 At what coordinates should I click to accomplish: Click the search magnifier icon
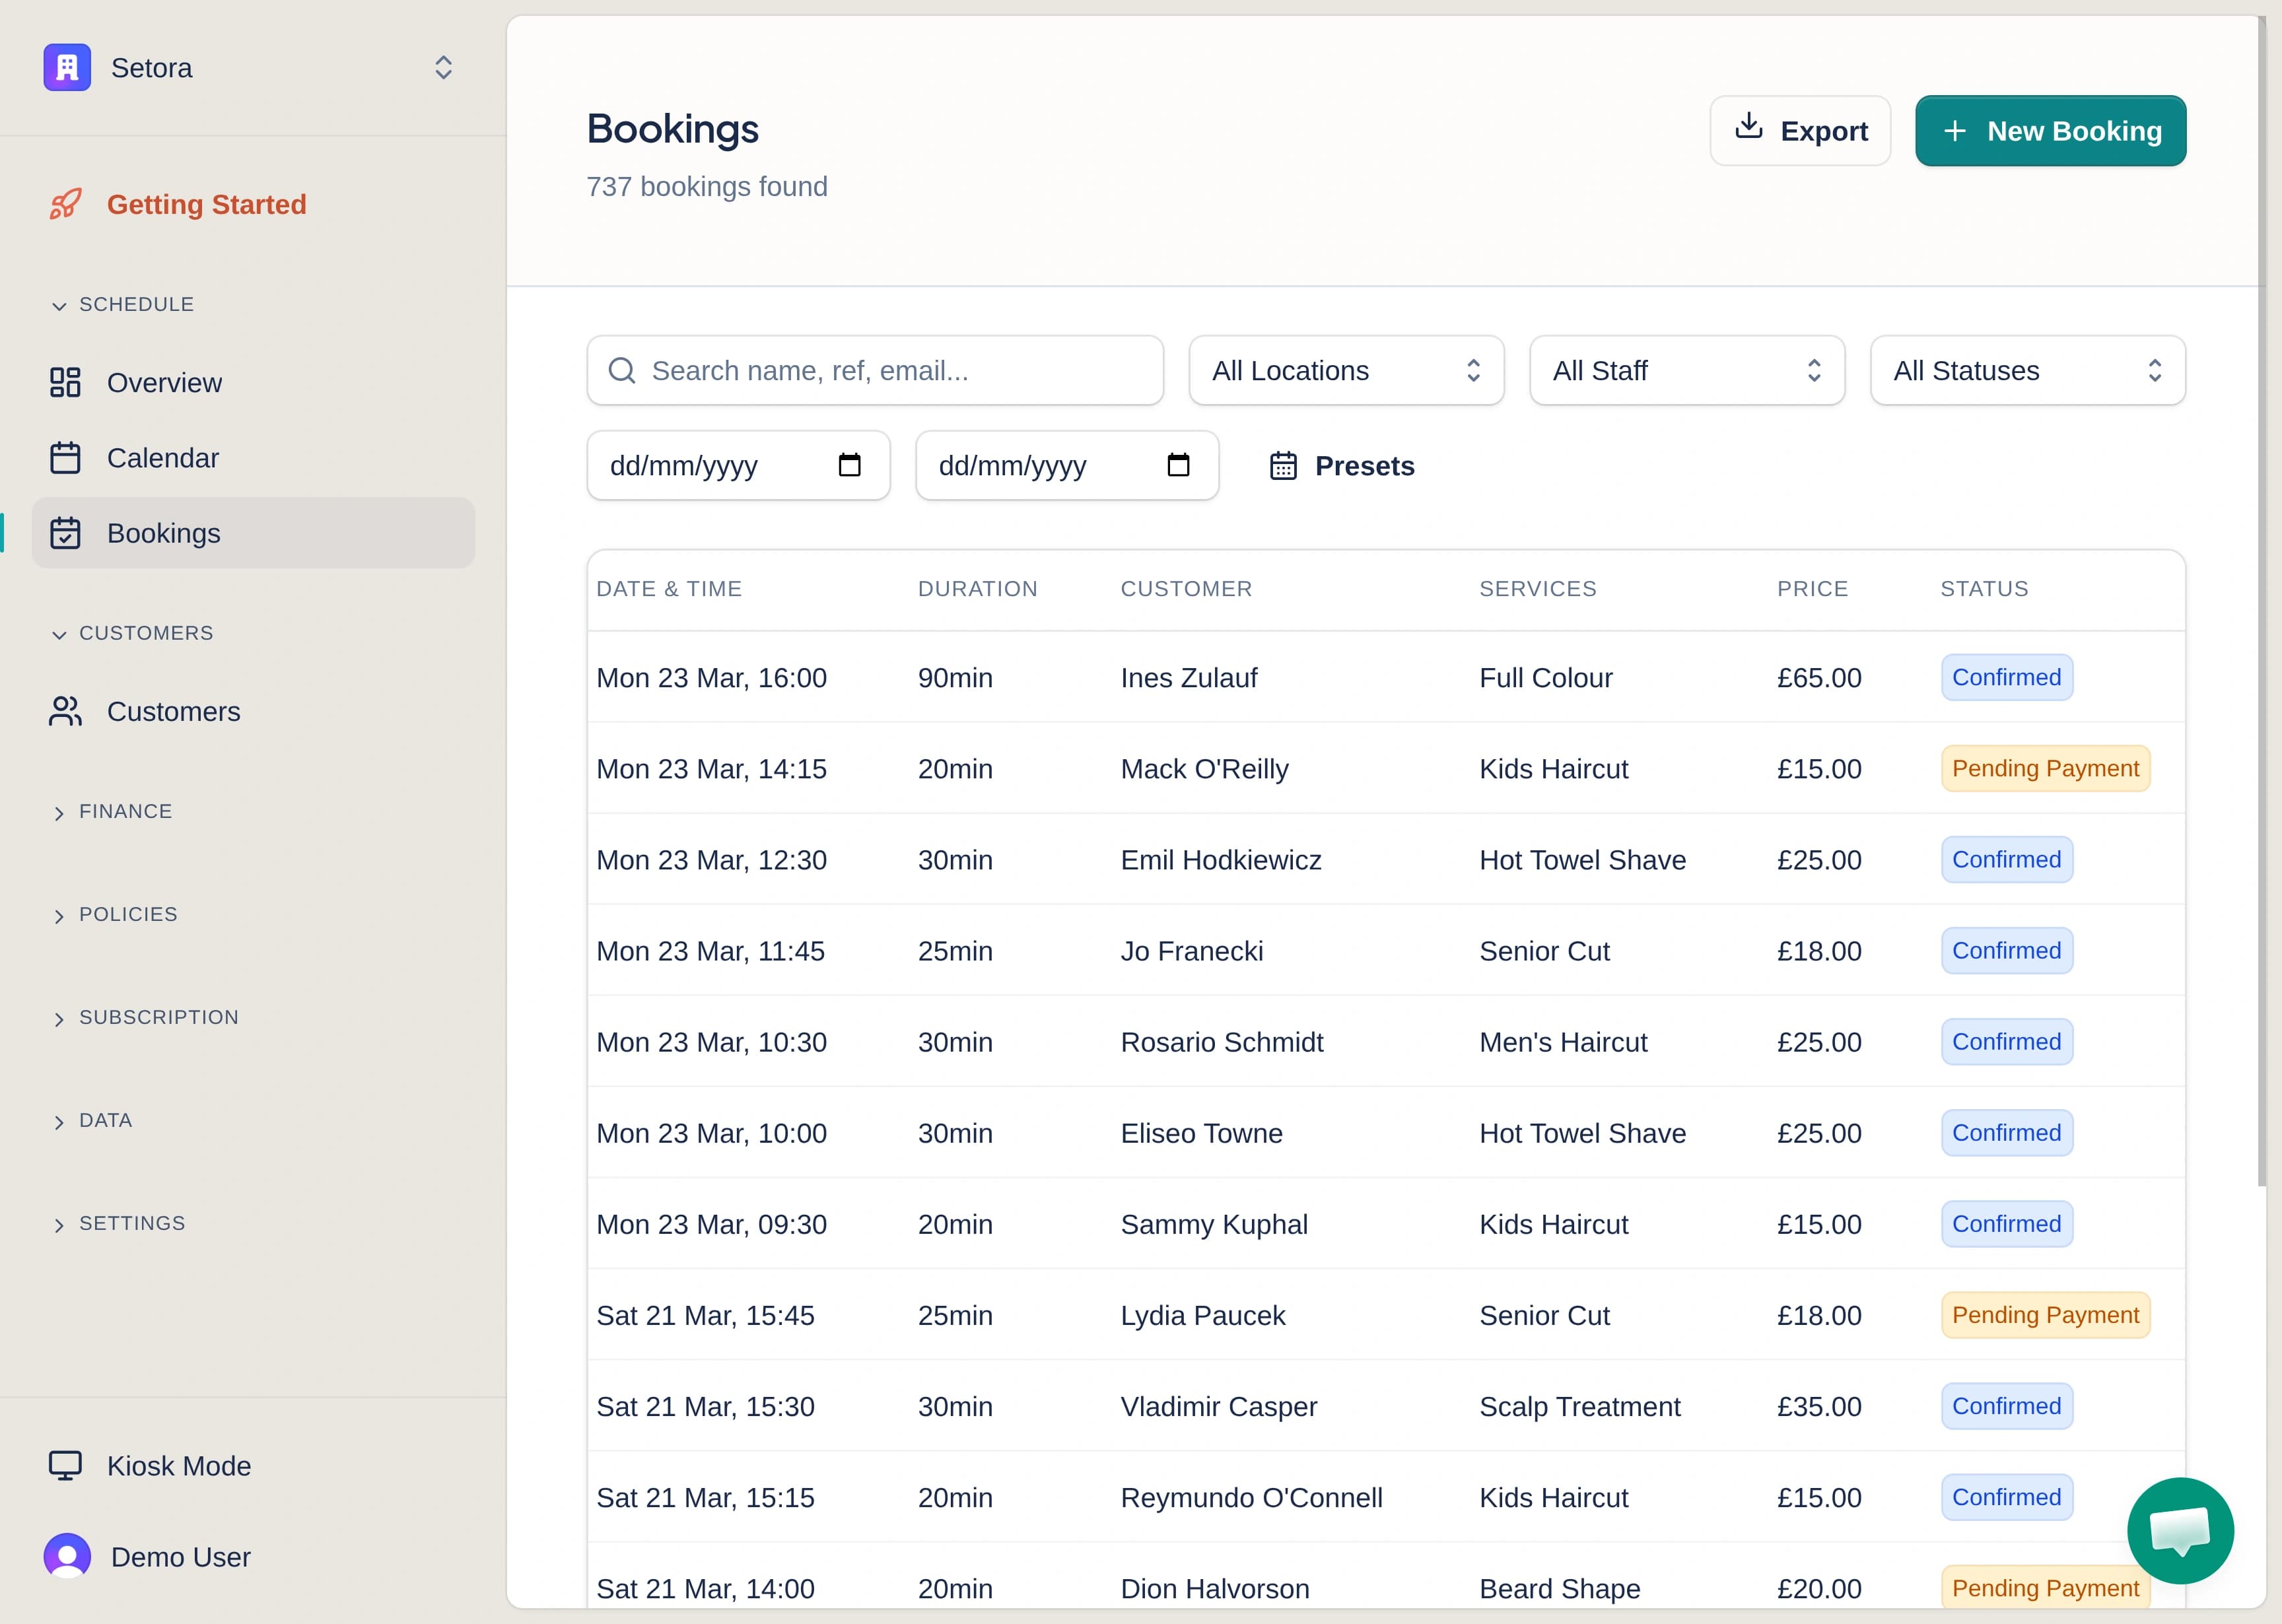(x=622, y=370)
